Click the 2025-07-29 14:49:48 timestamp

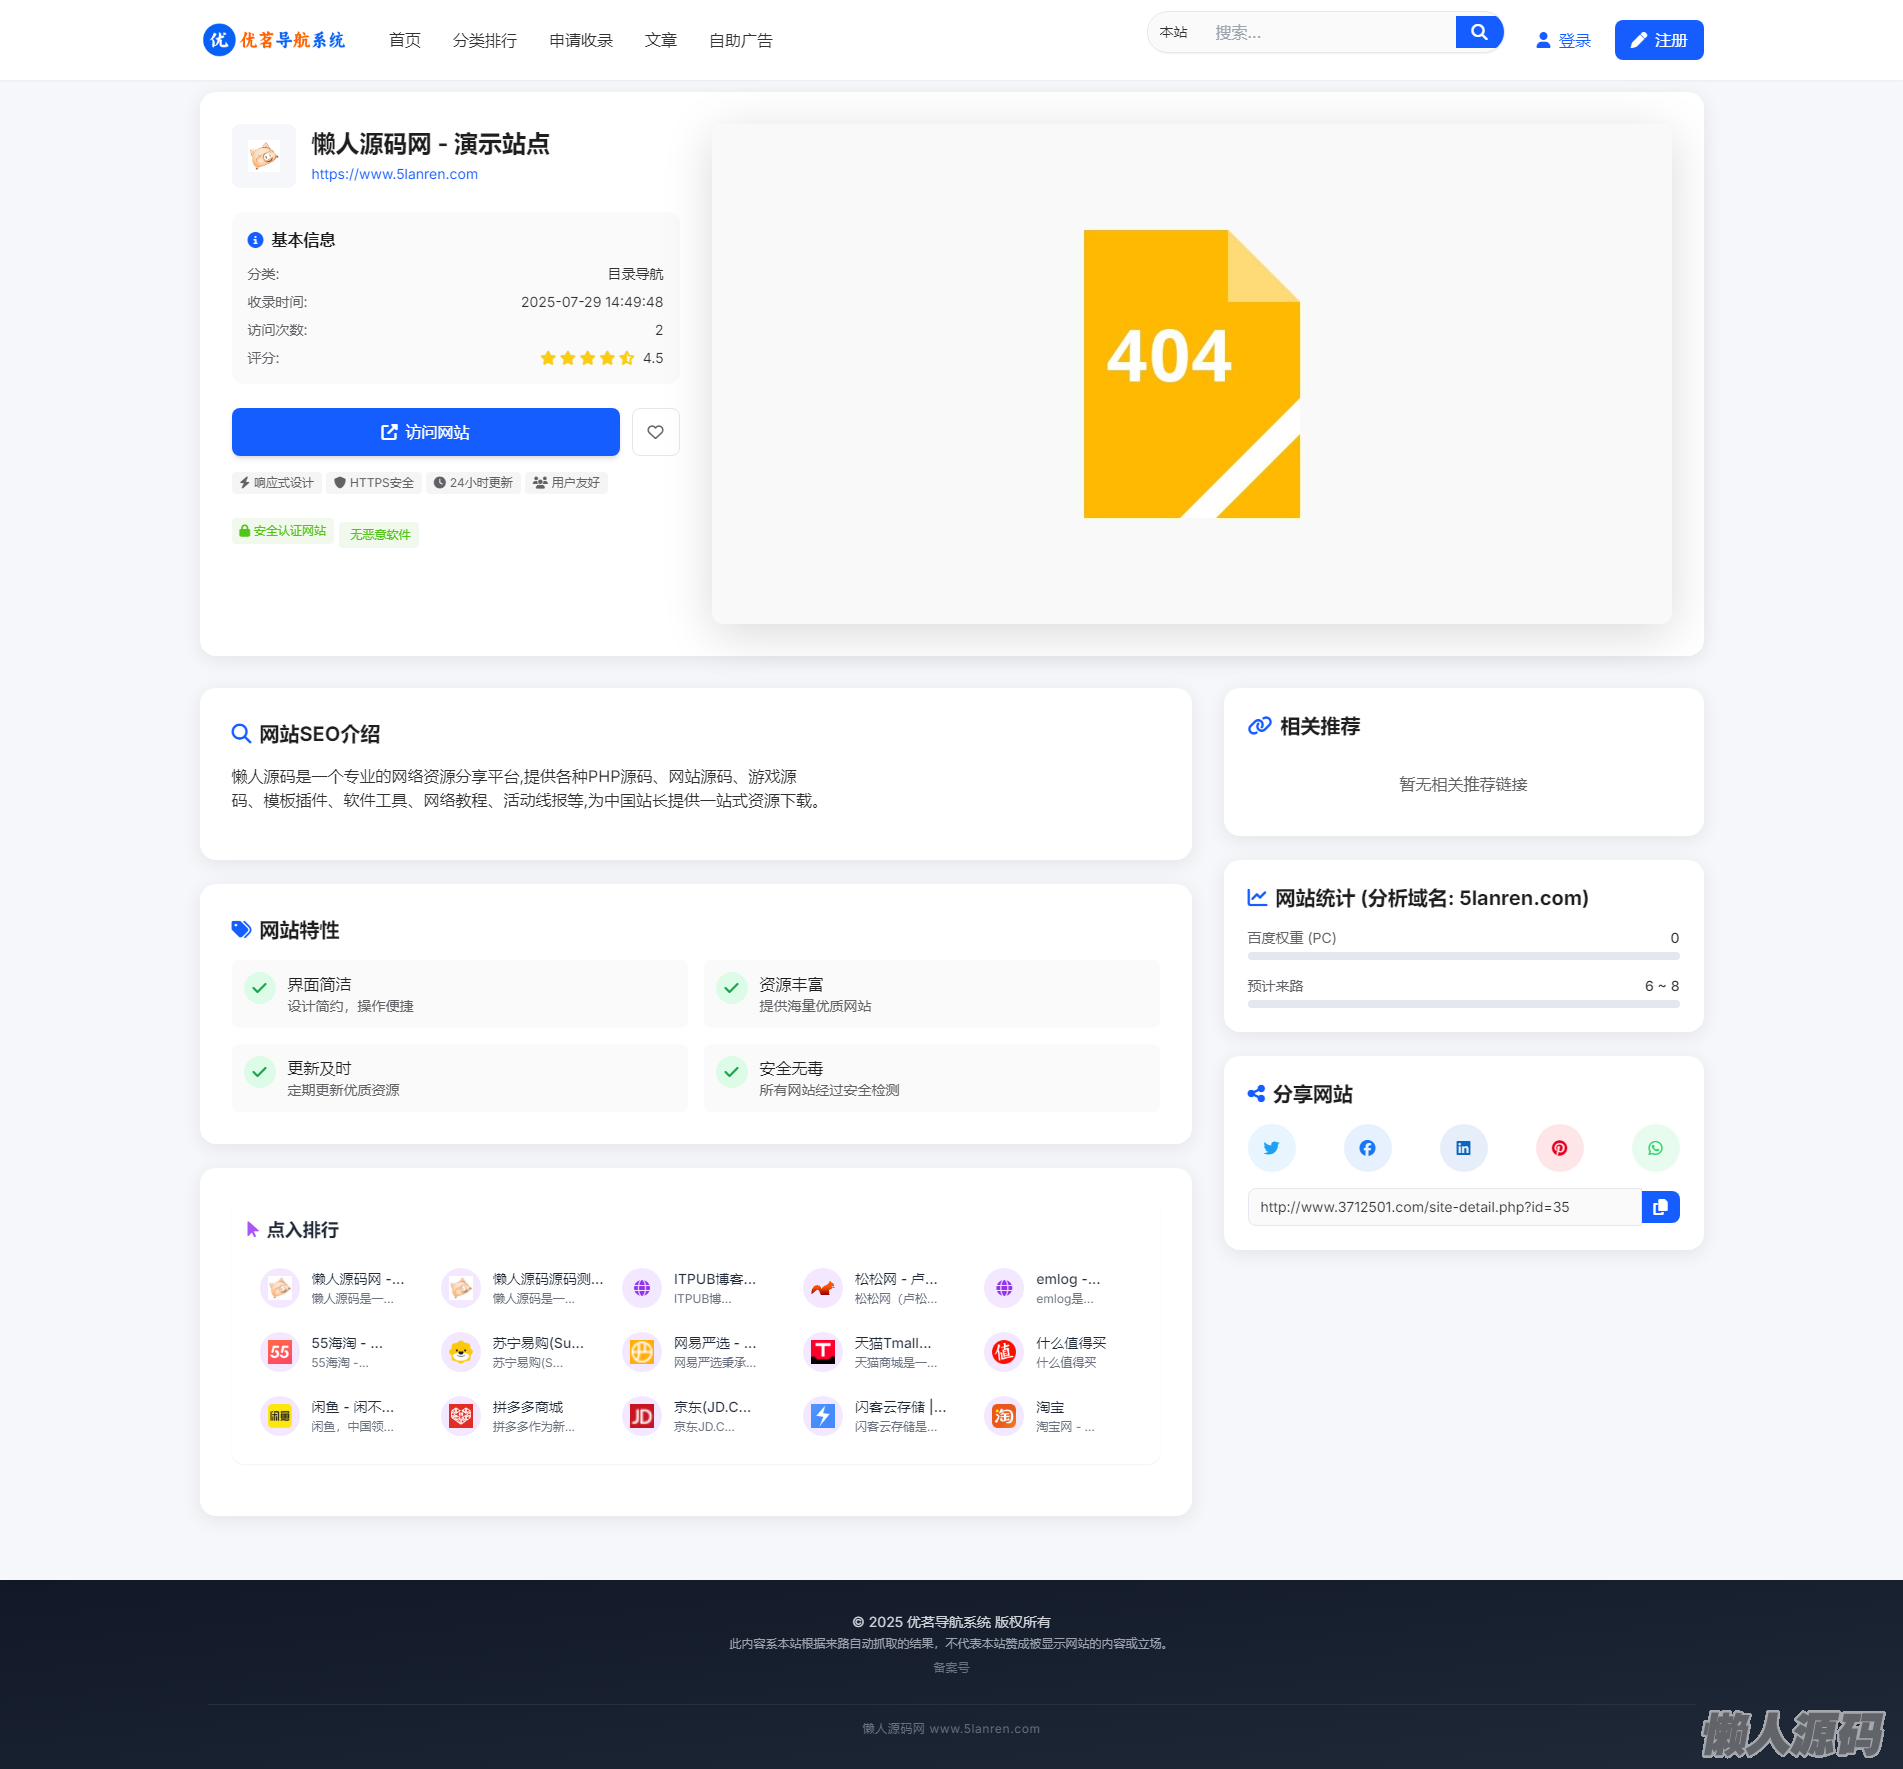pyautogui.click(x=592, y=302)
